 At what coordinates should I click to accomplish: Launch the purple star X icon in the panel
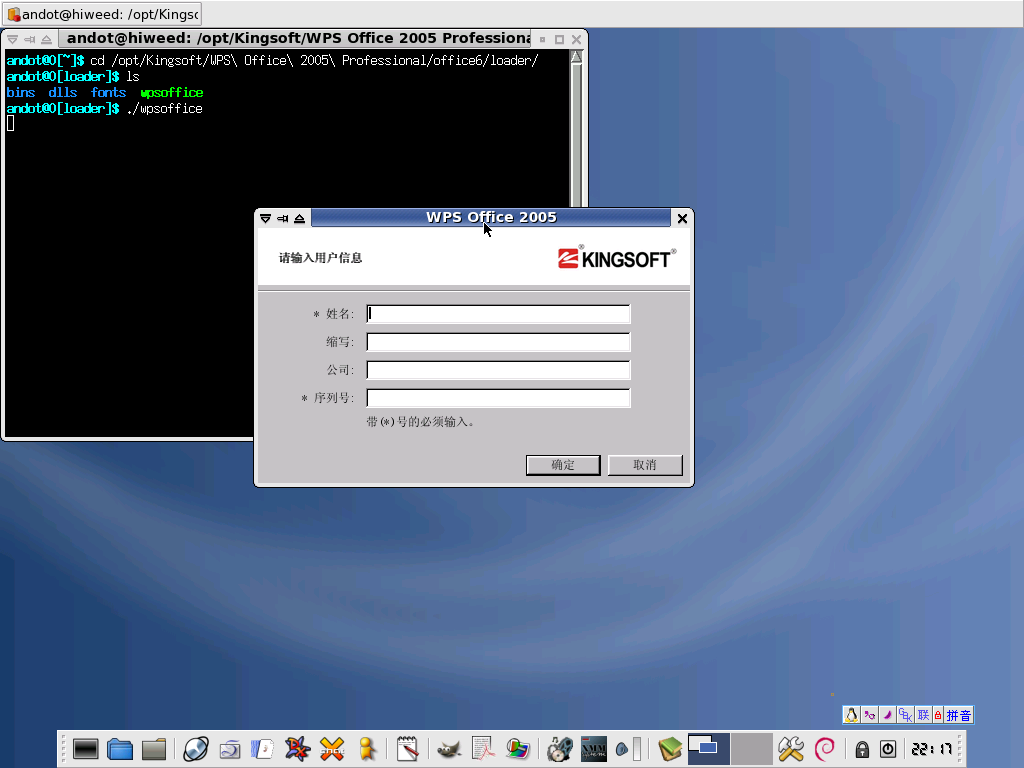297,749
